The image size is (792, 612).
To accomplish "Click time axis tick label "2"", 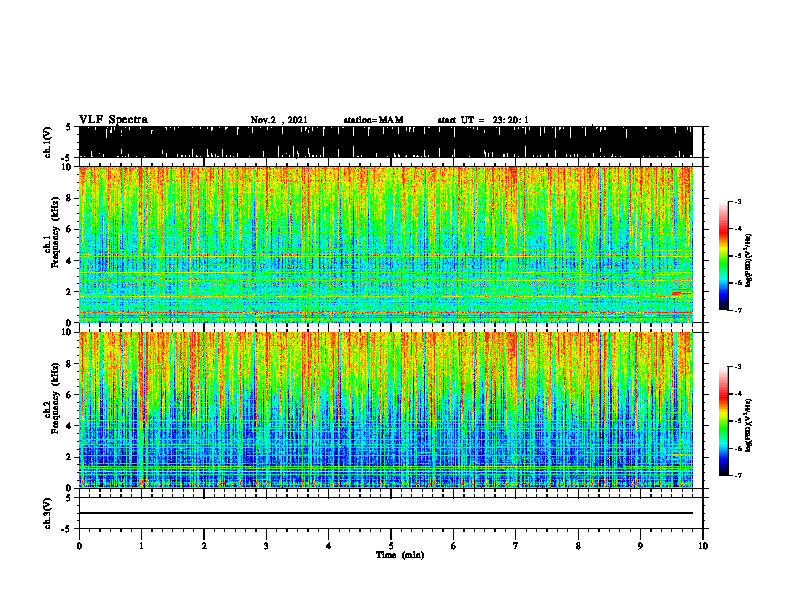I will (x=204, y=546).
